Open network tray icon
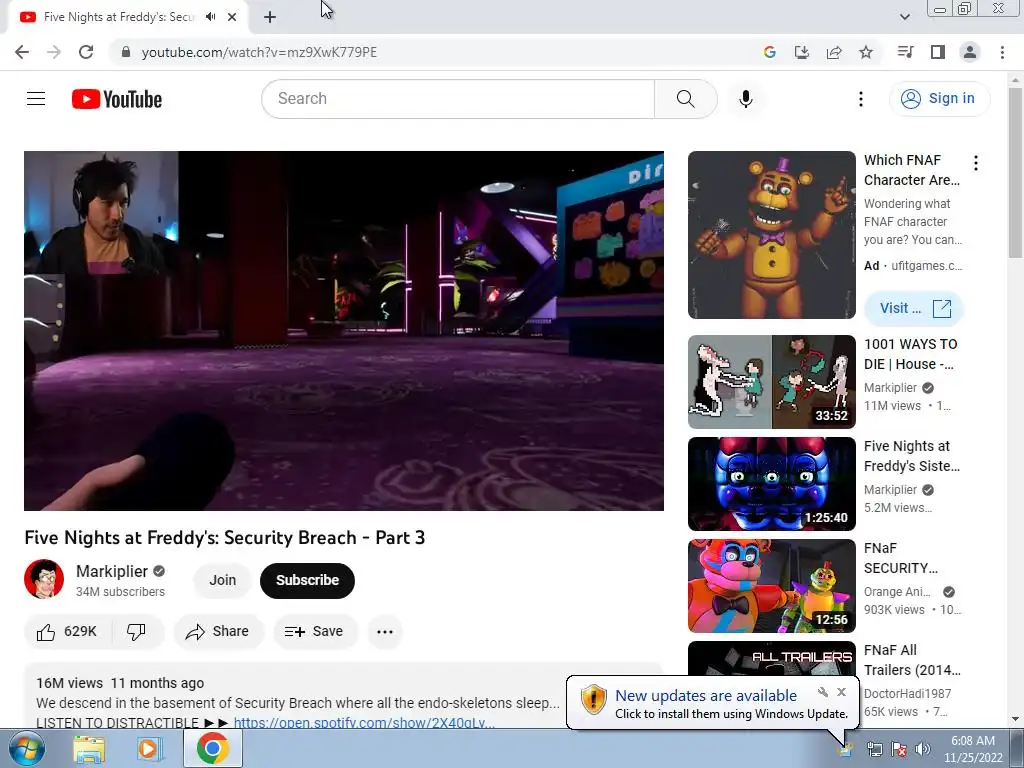The height and width of the screenshot is (768, 1024). (874, 750)
